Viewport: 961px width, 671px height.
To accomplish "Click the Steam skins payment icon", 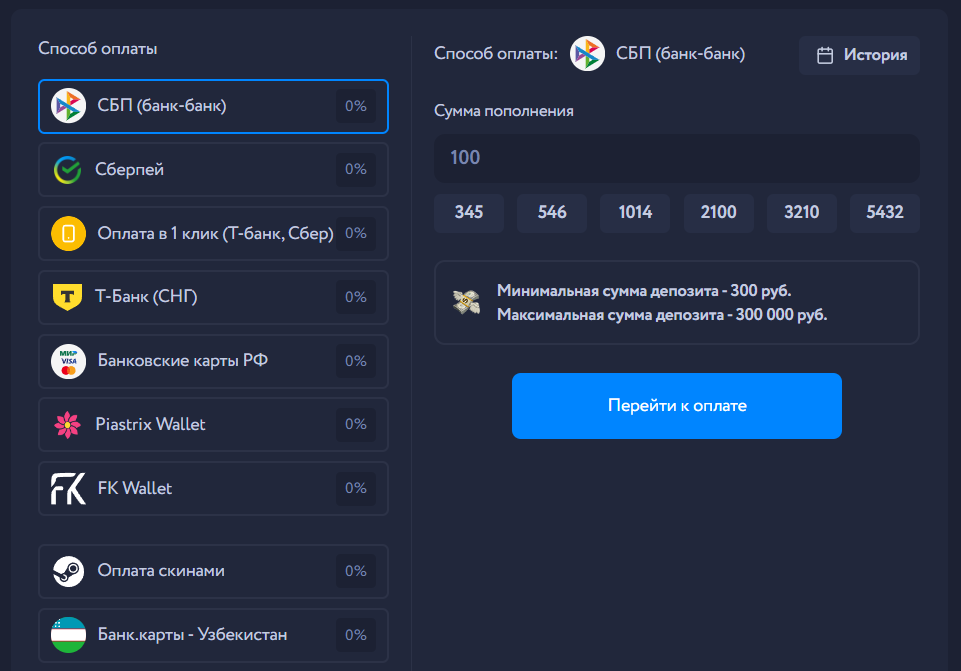I will (x=68, y=571).
